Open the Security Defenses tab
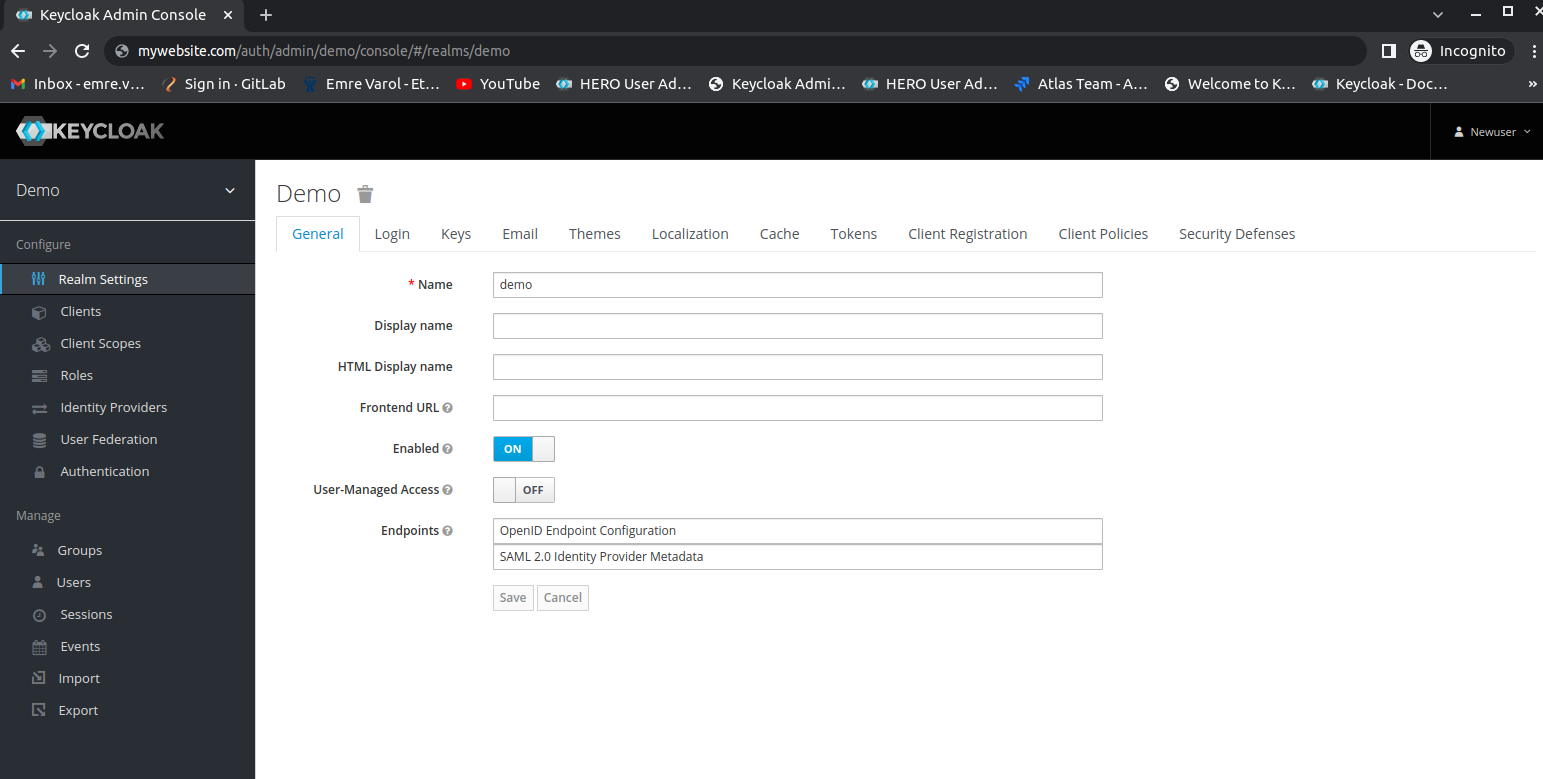The image size is (1543, 779). point(1237,233)
